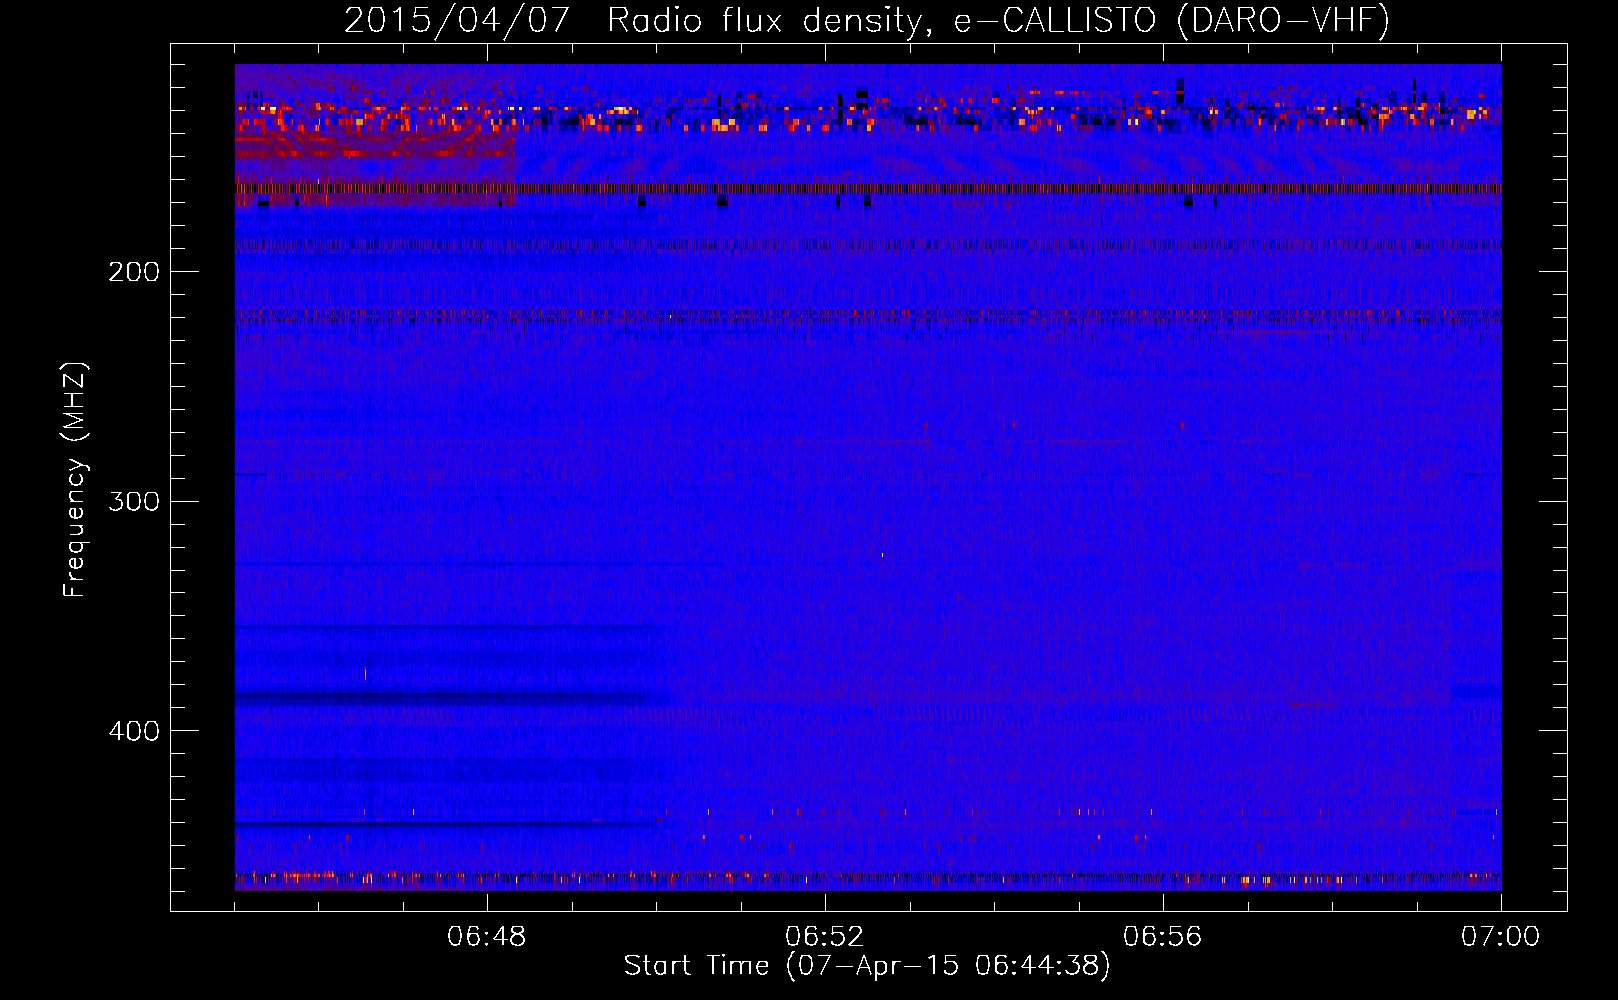
Task: Click the plot title with e-CALLISTO (DARO-VHF)
Action: pos(867,20)
